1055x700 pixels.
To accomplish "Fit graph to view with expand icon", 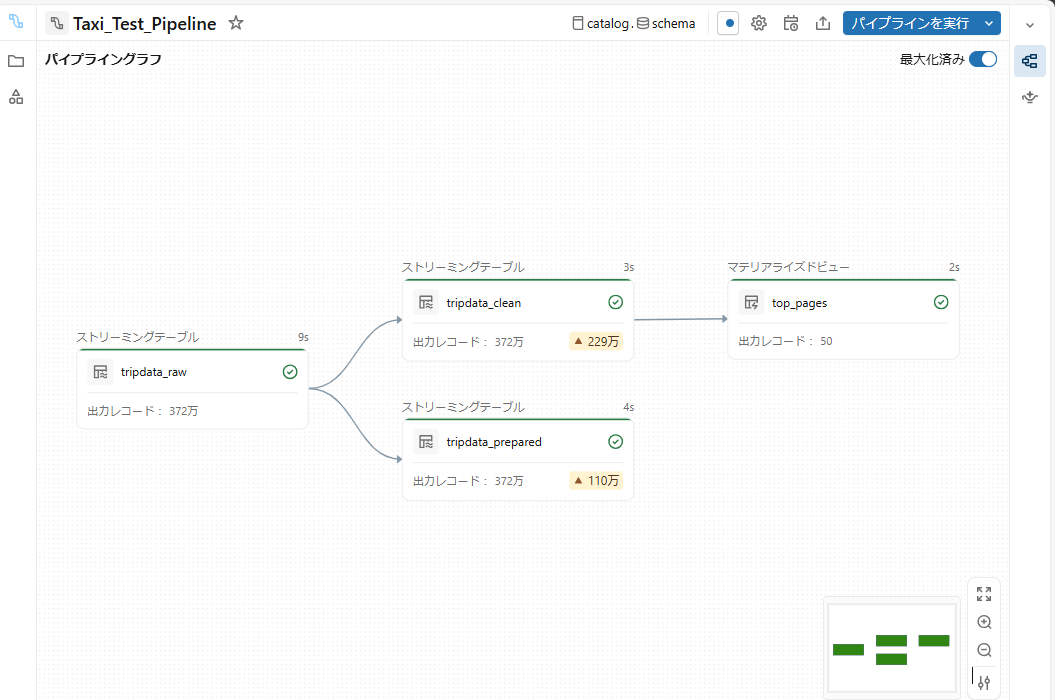I will [x=984, y=594].
